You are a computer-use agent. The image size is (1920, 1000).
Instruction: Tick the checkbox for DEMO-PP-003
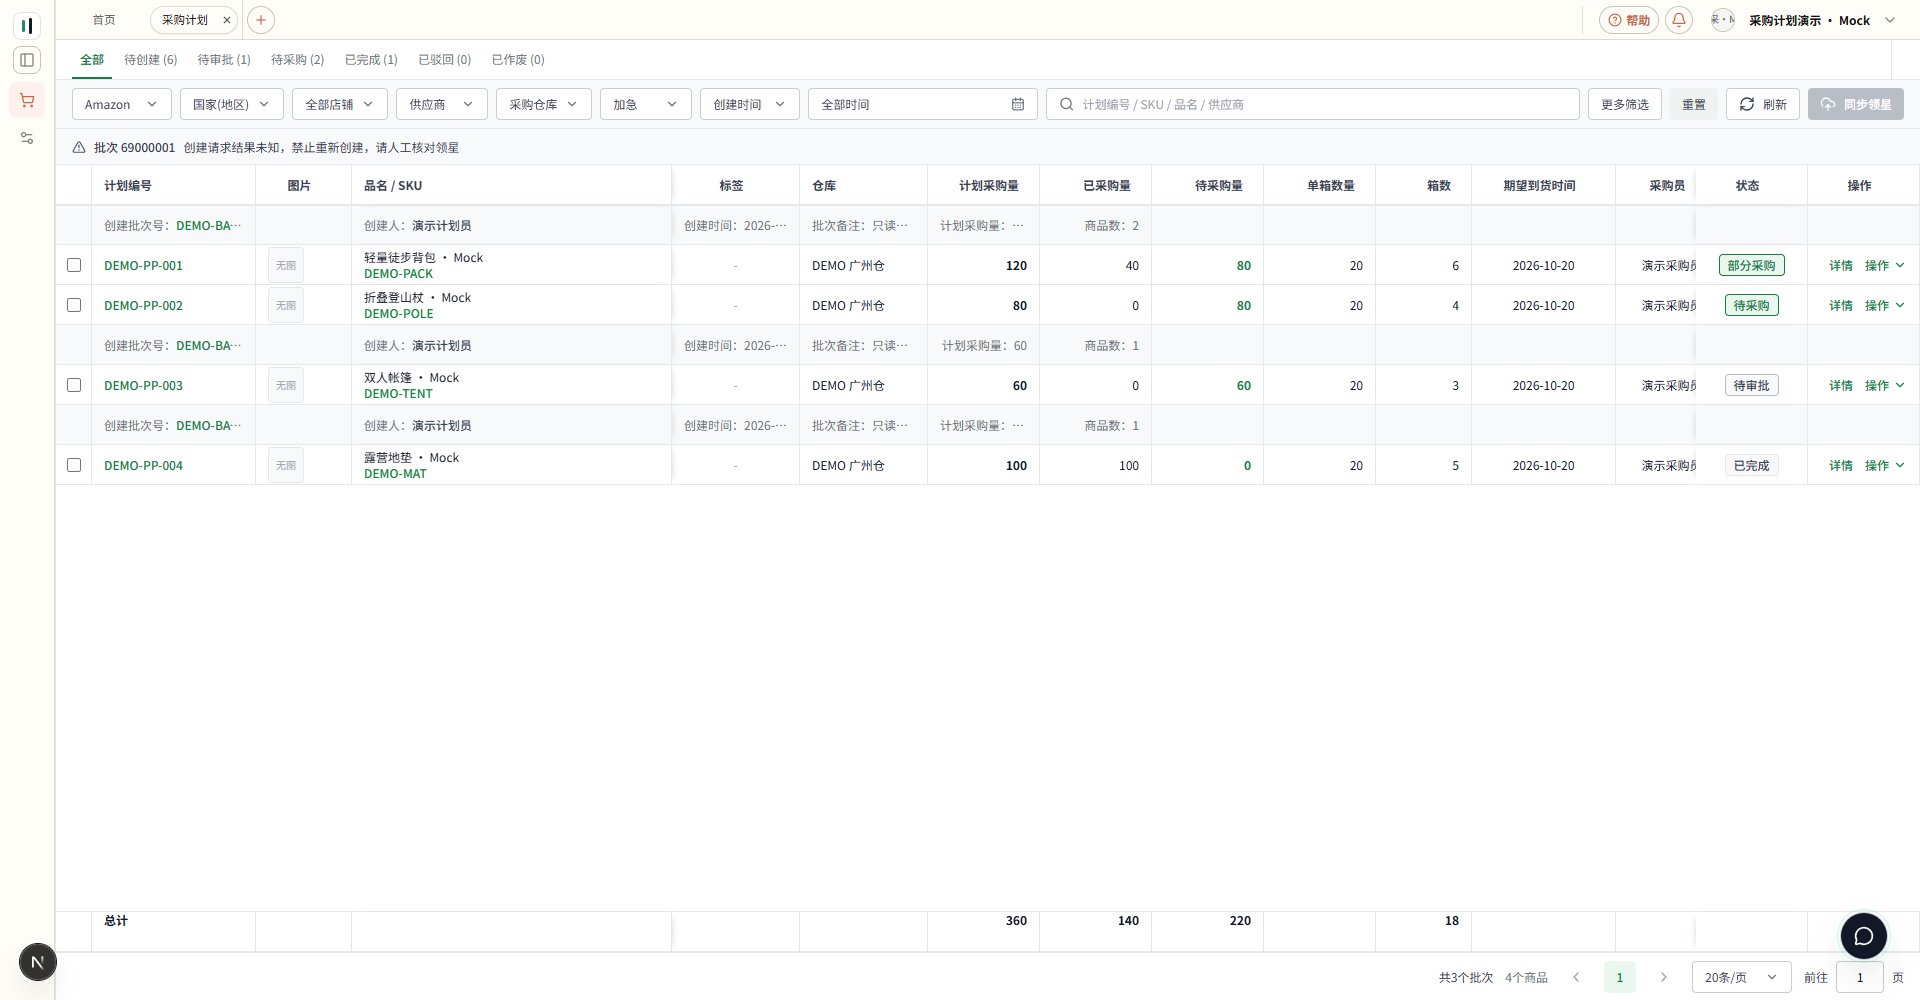tap(74, 385)
